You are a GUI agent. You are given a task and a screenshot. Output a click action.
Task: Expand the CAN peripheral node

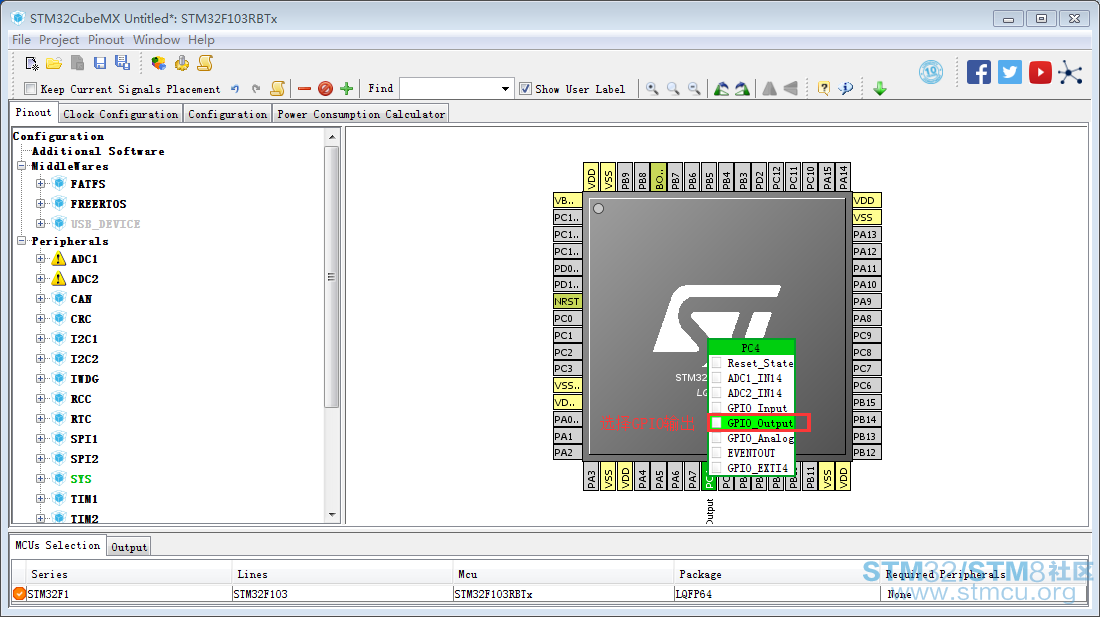pyautogui.click(x=41, y=299)
